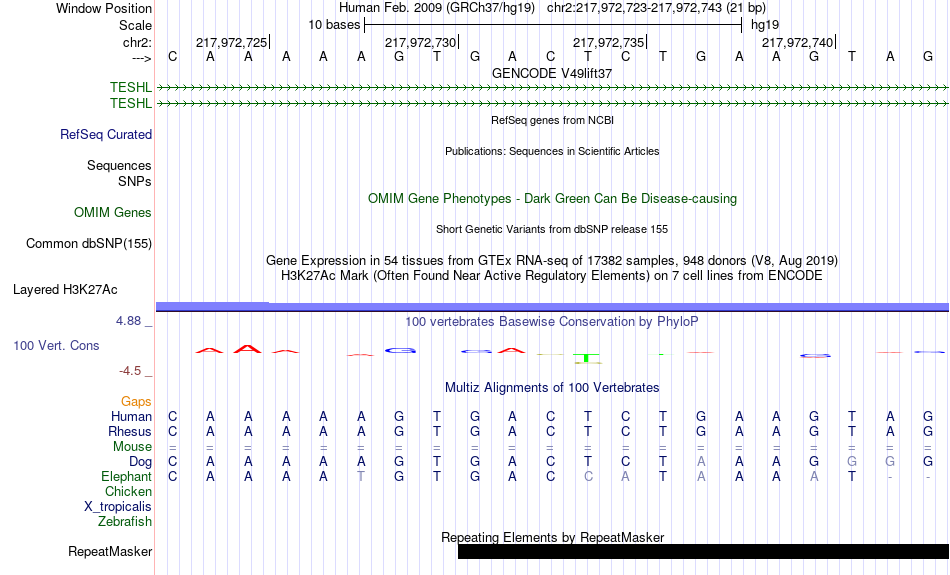
Task: Open the Short Genetic Variants from dbSNP title
Action: 552,229
